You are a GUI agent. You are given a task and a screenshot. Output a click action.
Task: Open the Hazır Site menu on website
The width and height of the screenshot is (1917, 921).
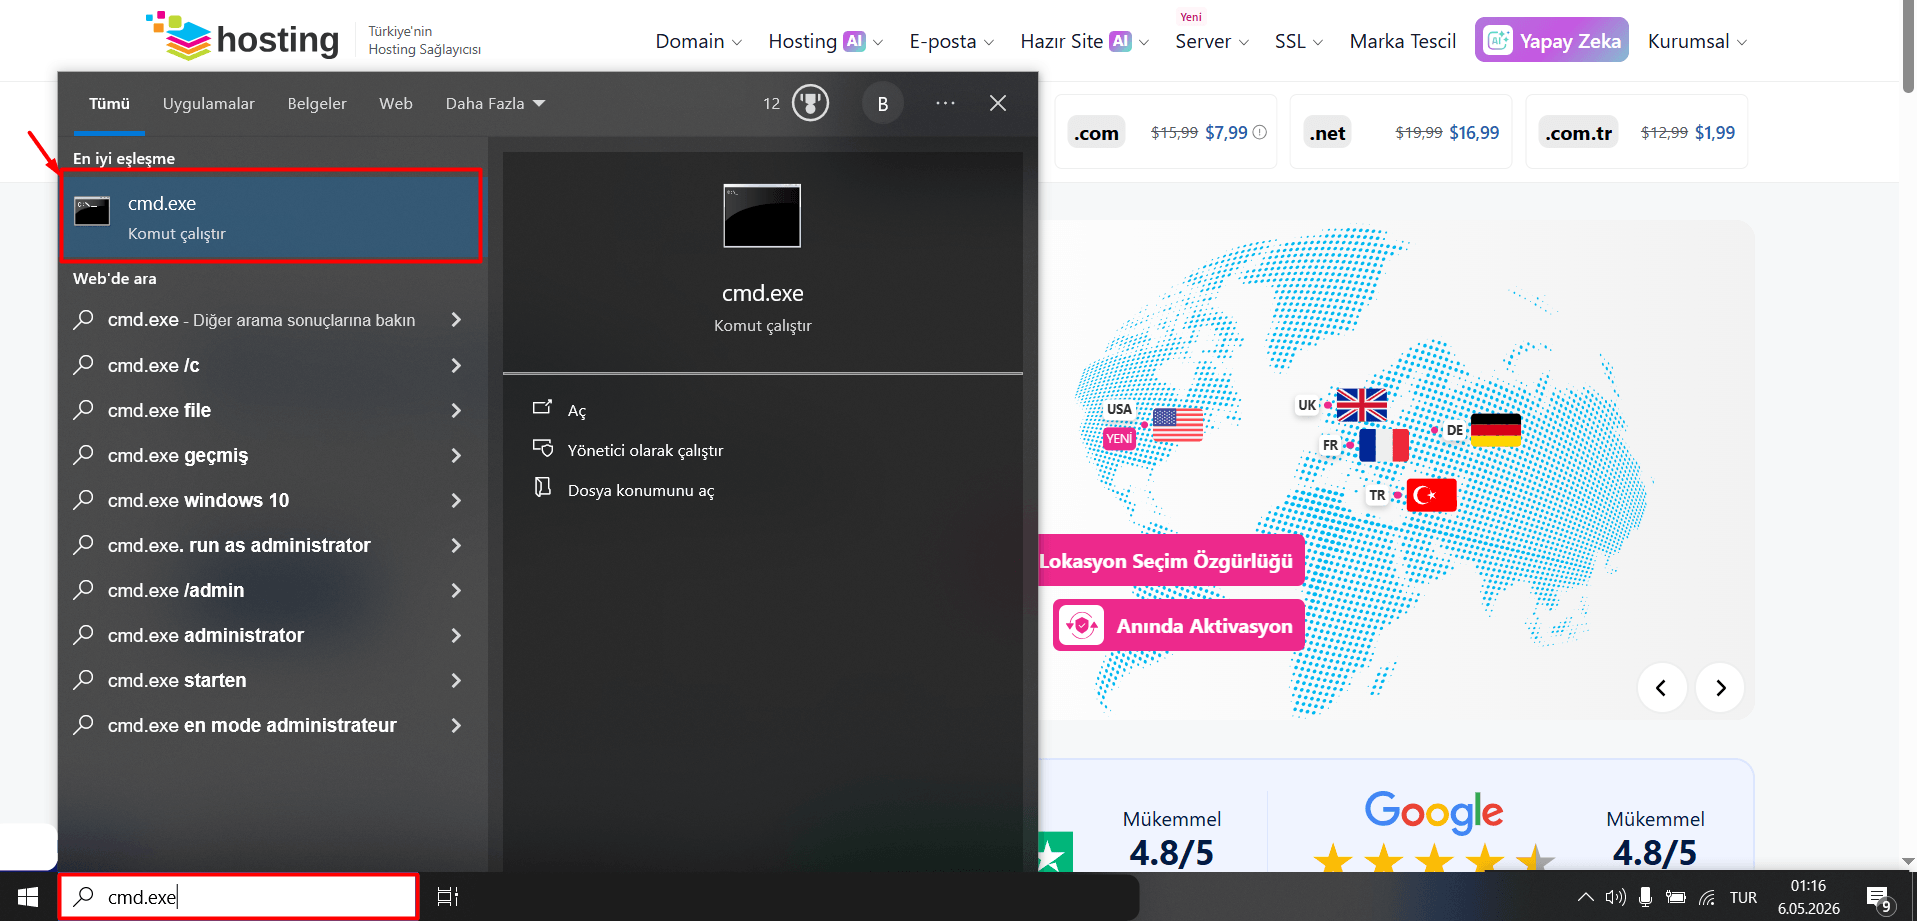click(x=1084, y=41)
